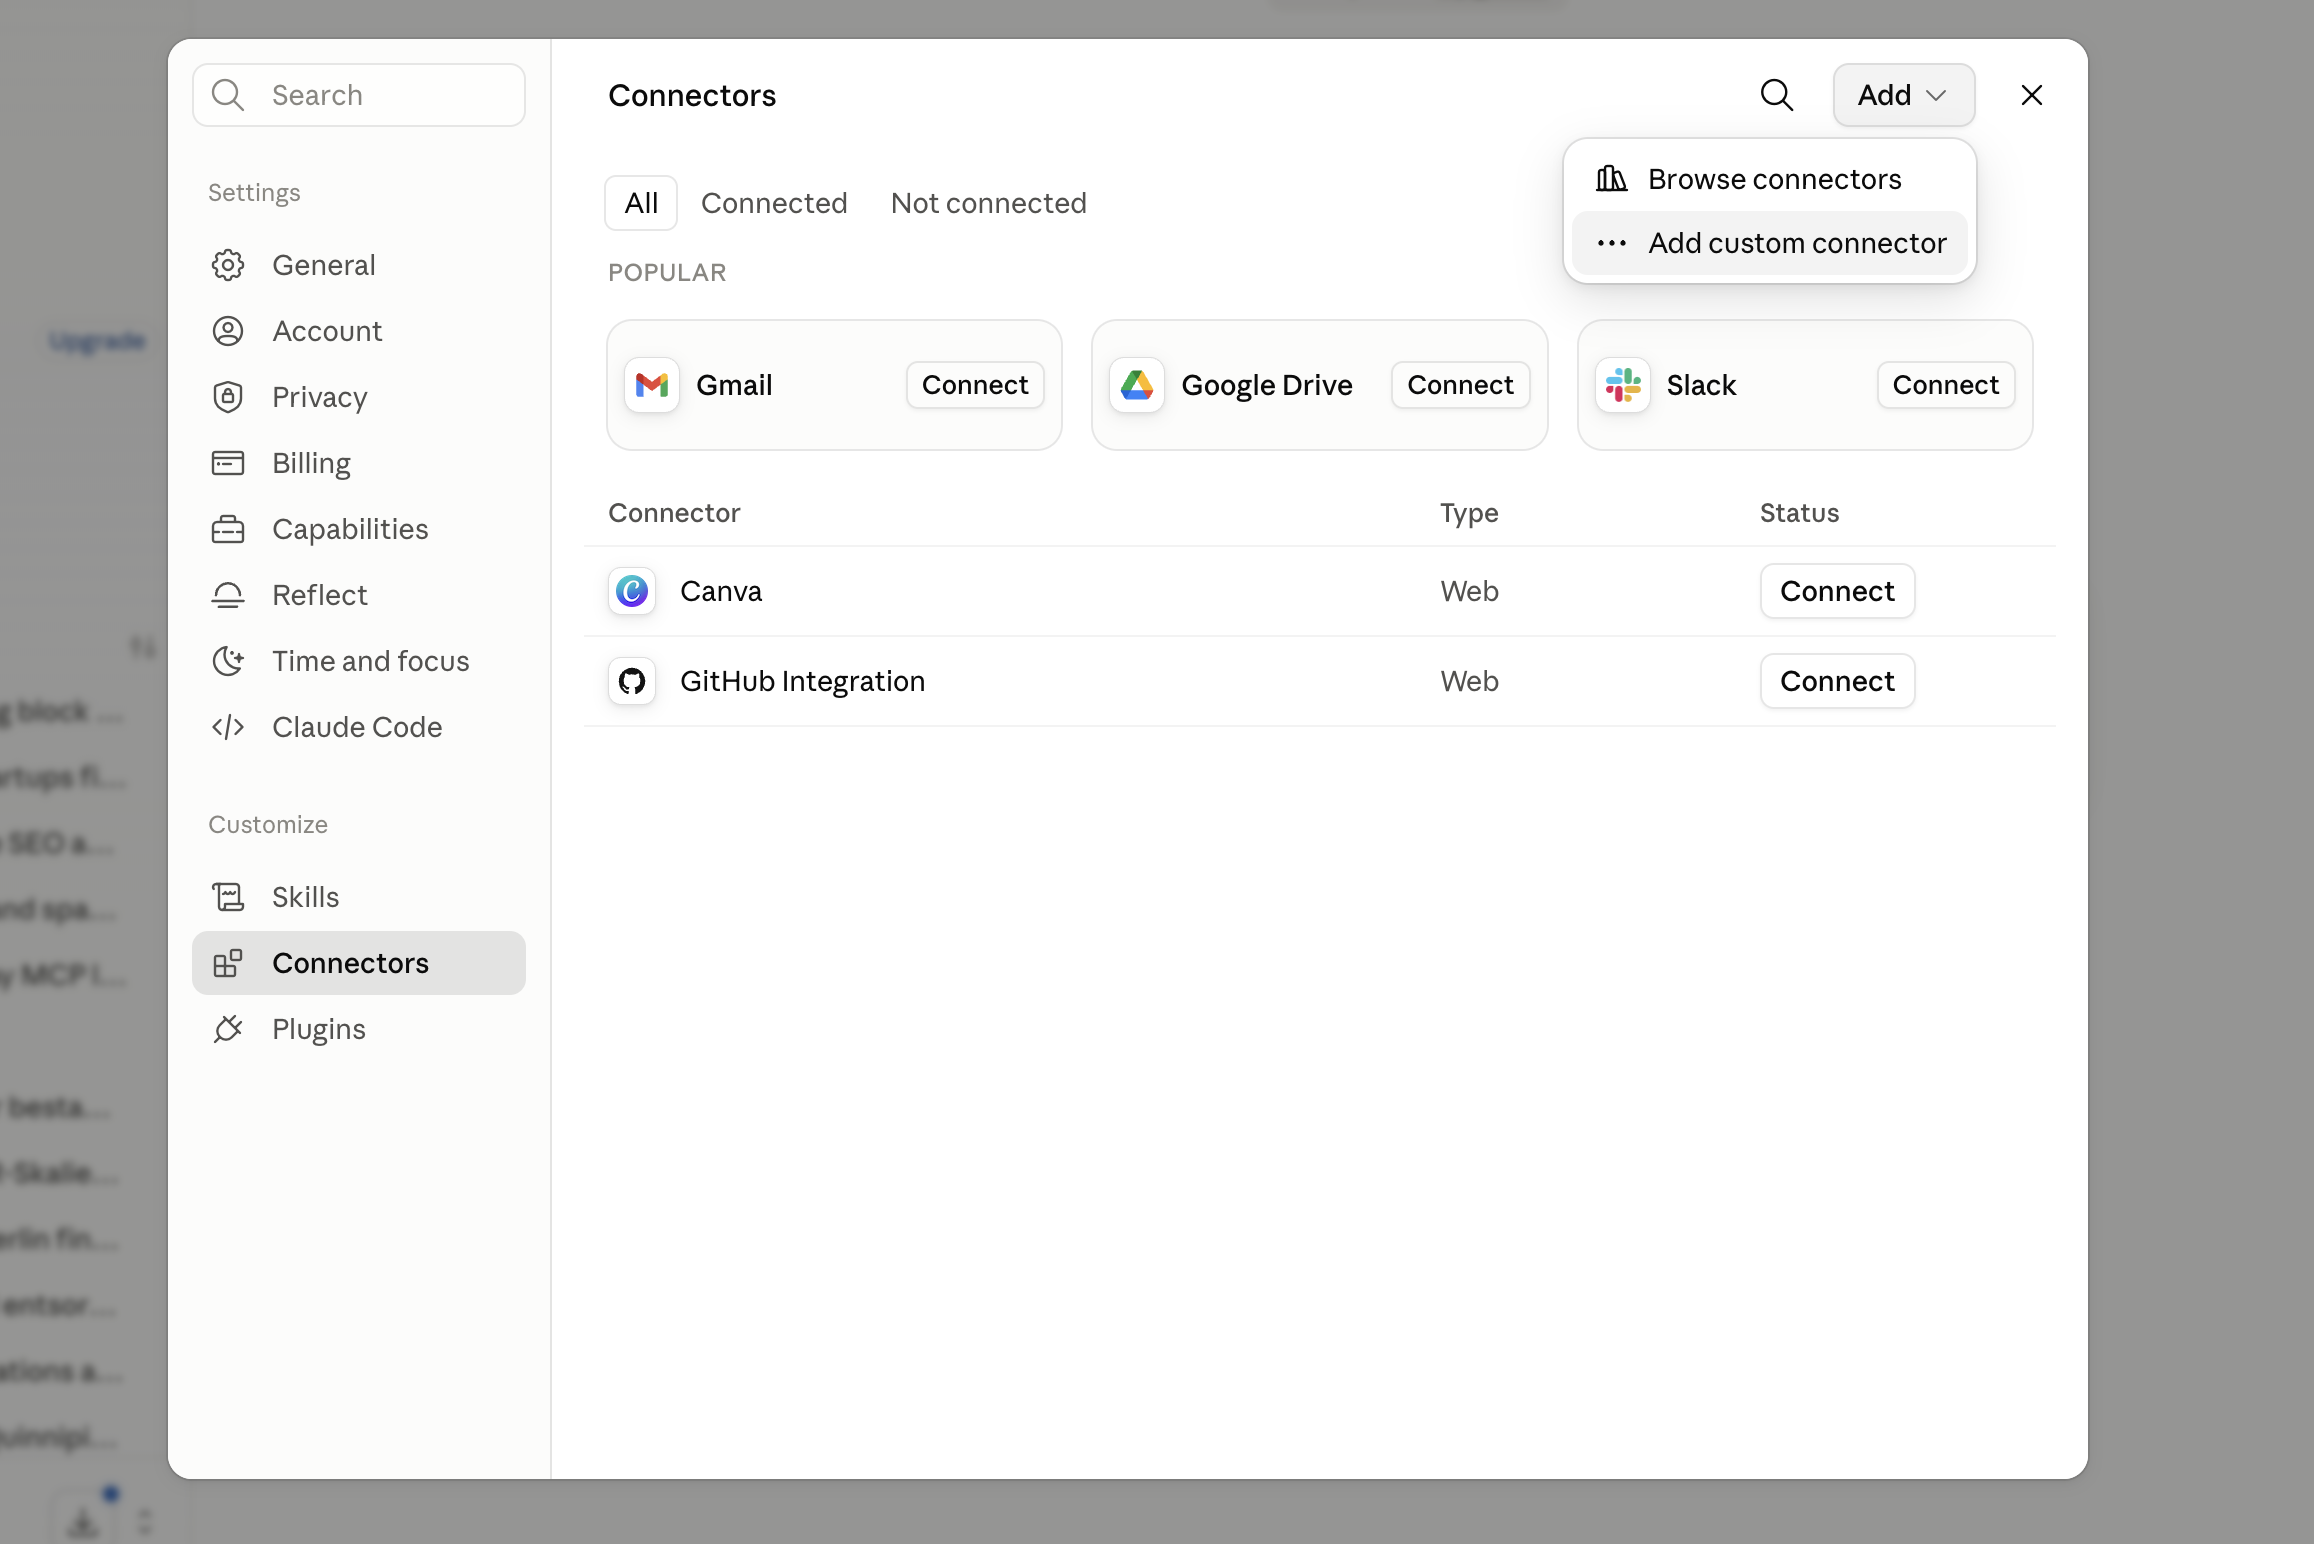Click the Claude Code brackets icon
The image size is (2314, 1544).
point(228,727)
